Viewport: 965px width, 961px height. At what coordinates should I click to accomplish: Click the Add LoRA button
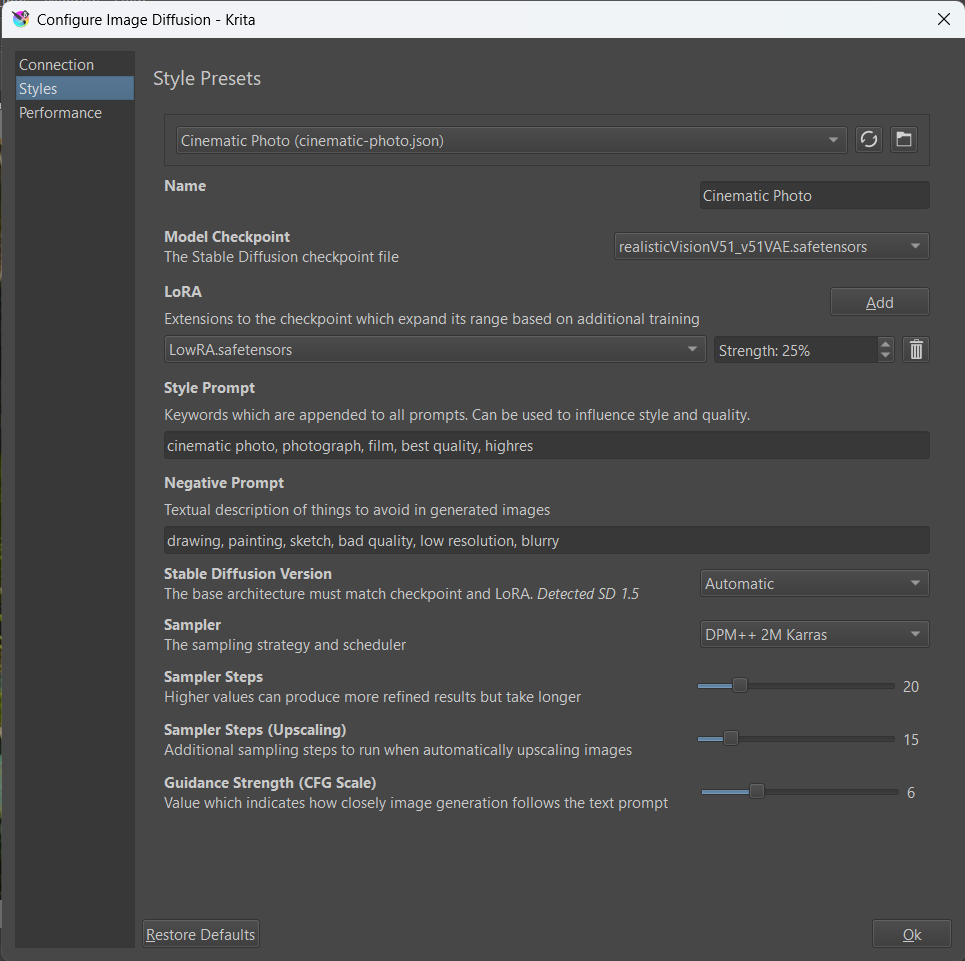[x=879, y=302]
